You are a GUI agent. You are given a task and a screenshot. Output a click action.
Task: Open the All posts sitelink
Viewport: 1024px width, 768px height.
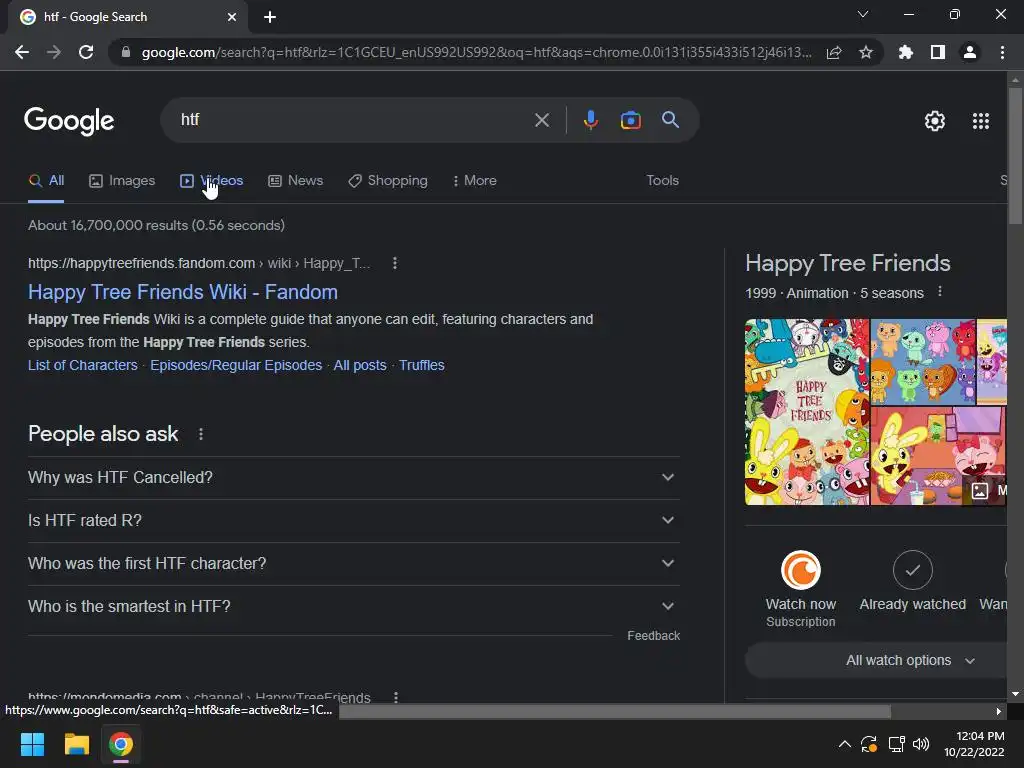360,365
